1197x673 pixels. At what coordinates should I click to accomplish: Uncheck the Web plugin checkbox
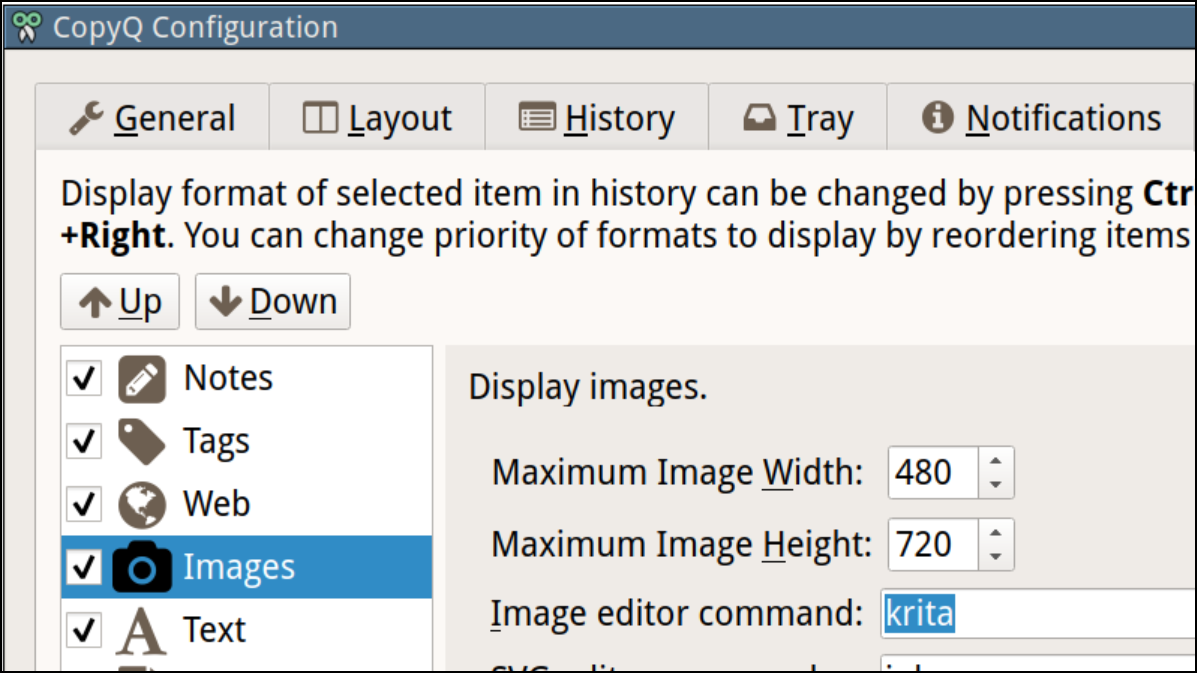pos(84,504)
